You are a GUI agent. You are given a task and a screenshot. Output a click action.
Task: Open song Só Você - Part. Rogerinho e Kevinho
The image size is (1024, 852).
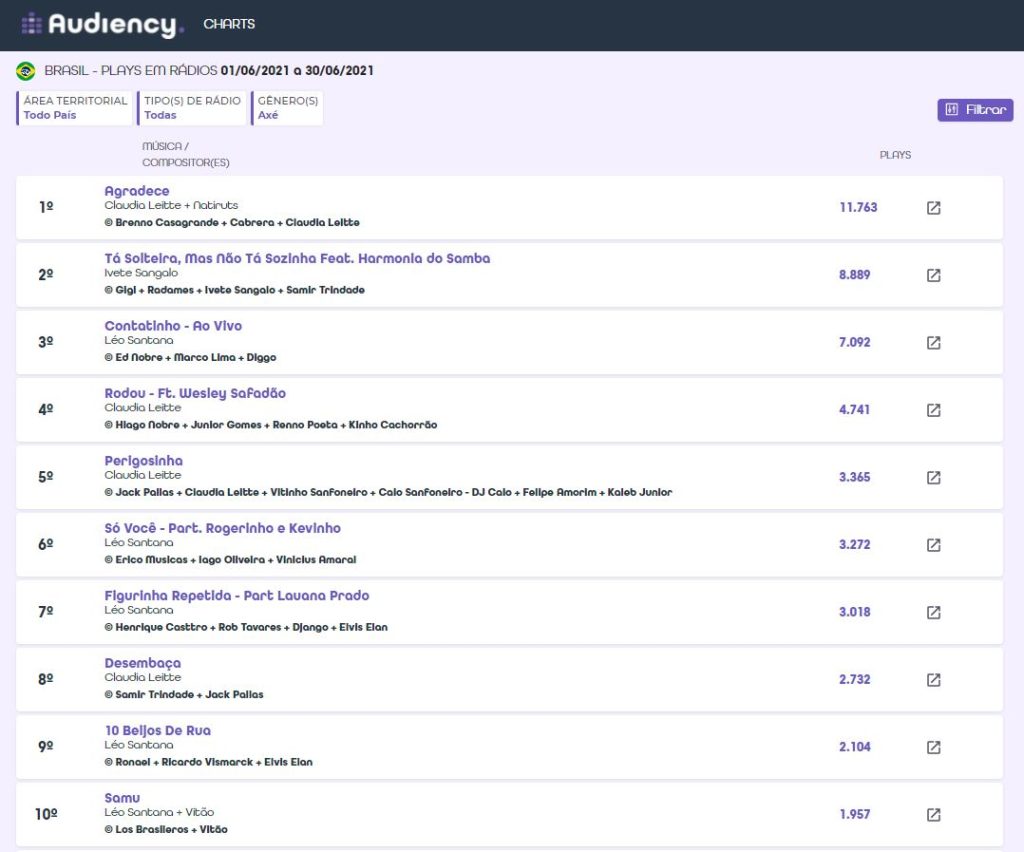tap(223, 528)
